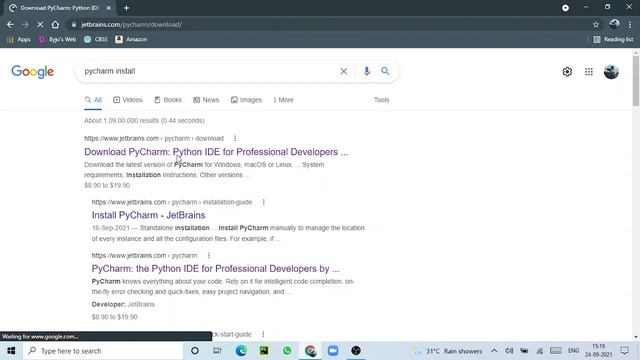This screenshot has width=640, height=360.
Task: Switch to Videos results
Action: pyautogui.click(x=128, y=100)
